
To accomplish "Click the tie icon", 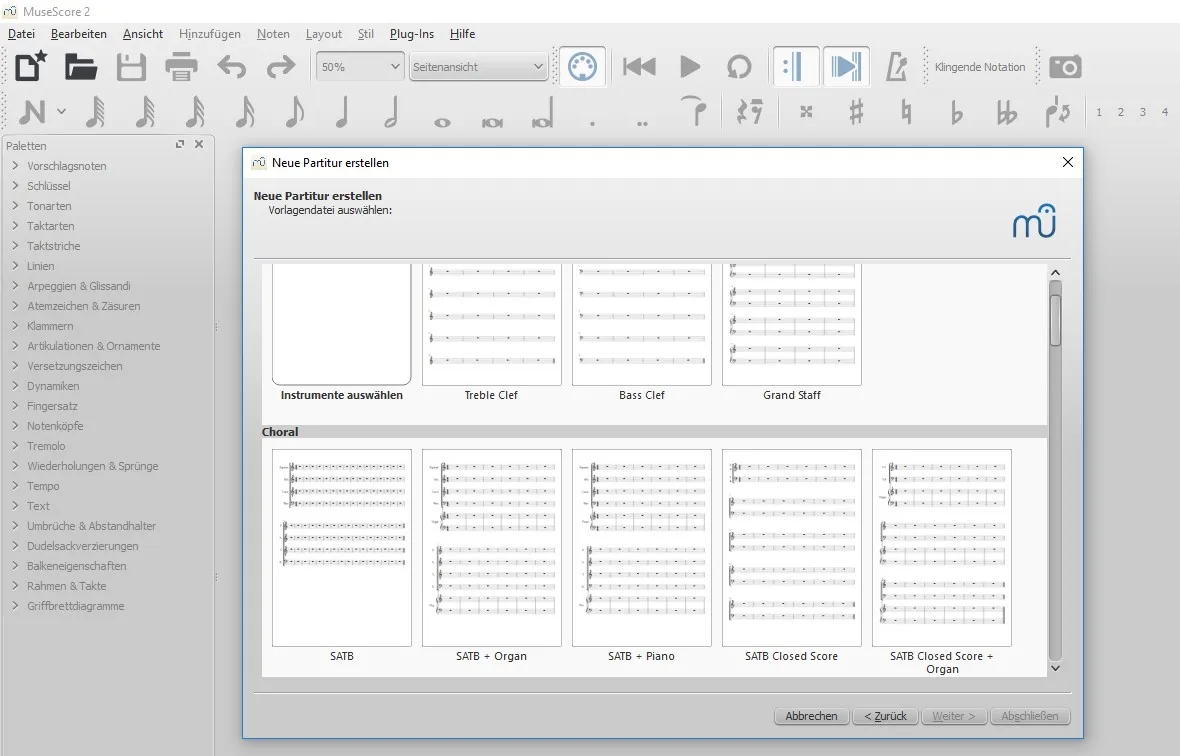I will 693,111.
